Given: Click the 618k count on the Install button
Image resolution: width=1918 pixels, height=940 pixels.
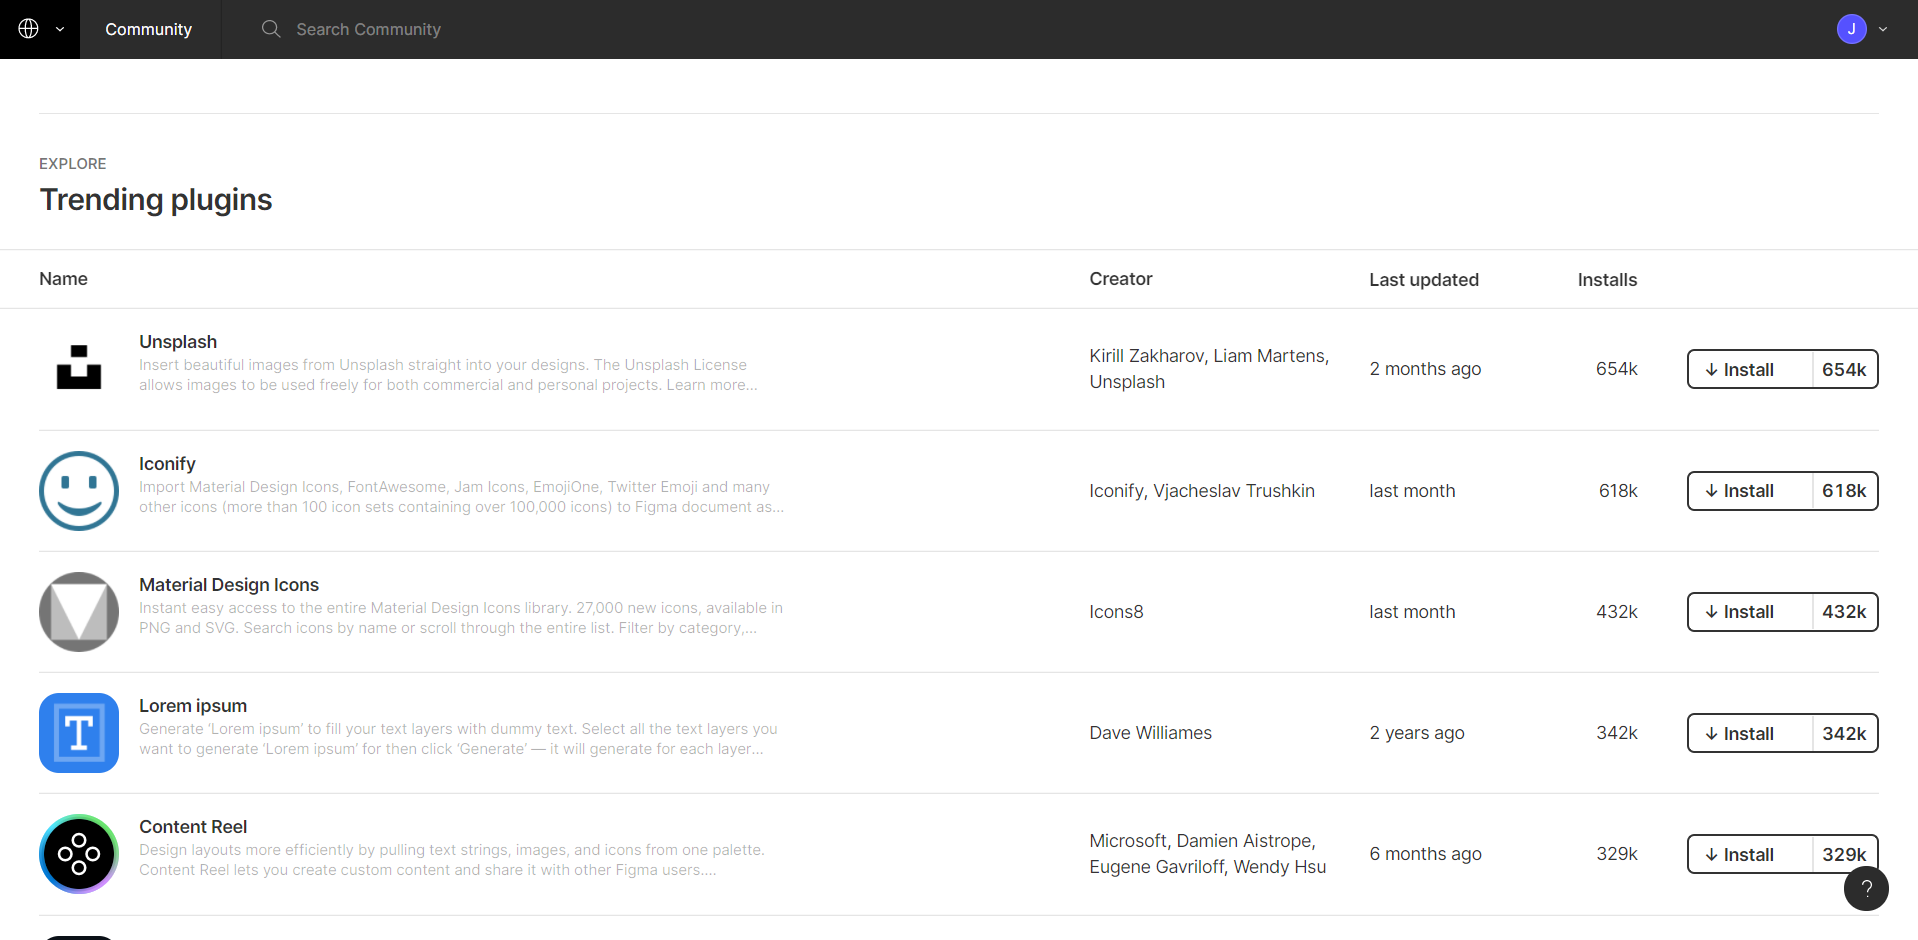Looking at the screenshot, I should point(1845,491).
